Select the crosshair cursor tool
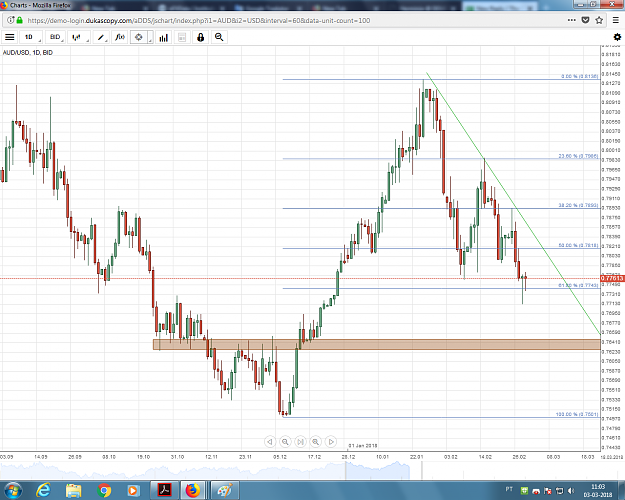This screenshot has width=625, height=500. click(138, 37)
